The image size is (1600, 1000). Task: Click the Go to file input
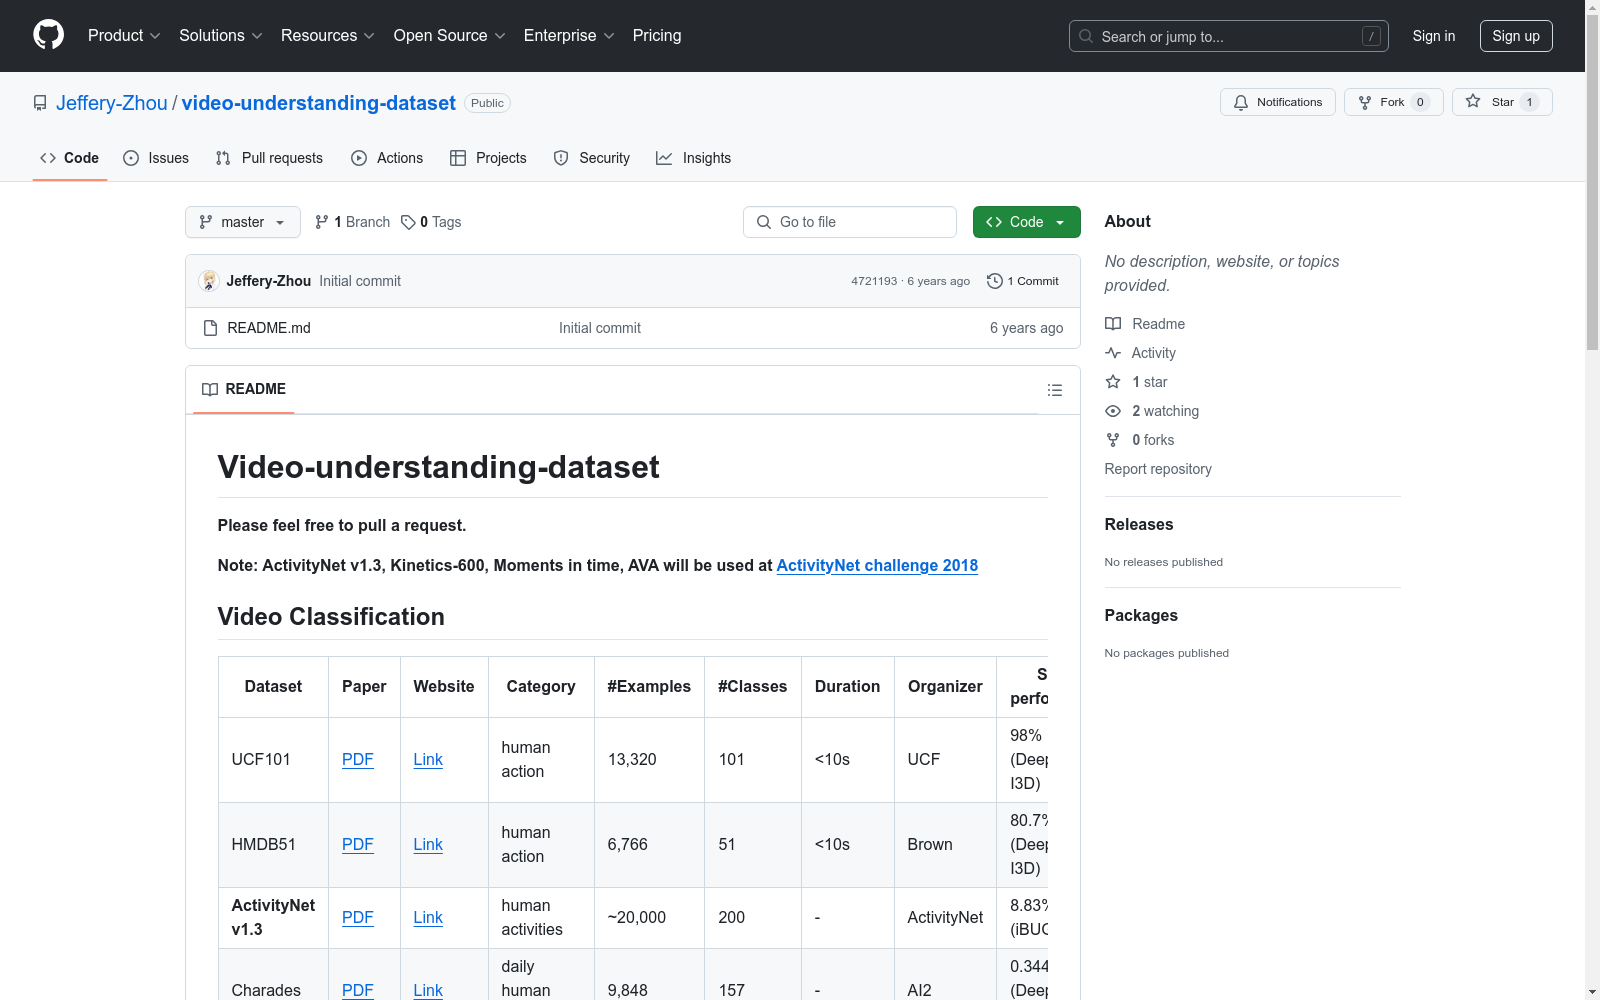850,222
